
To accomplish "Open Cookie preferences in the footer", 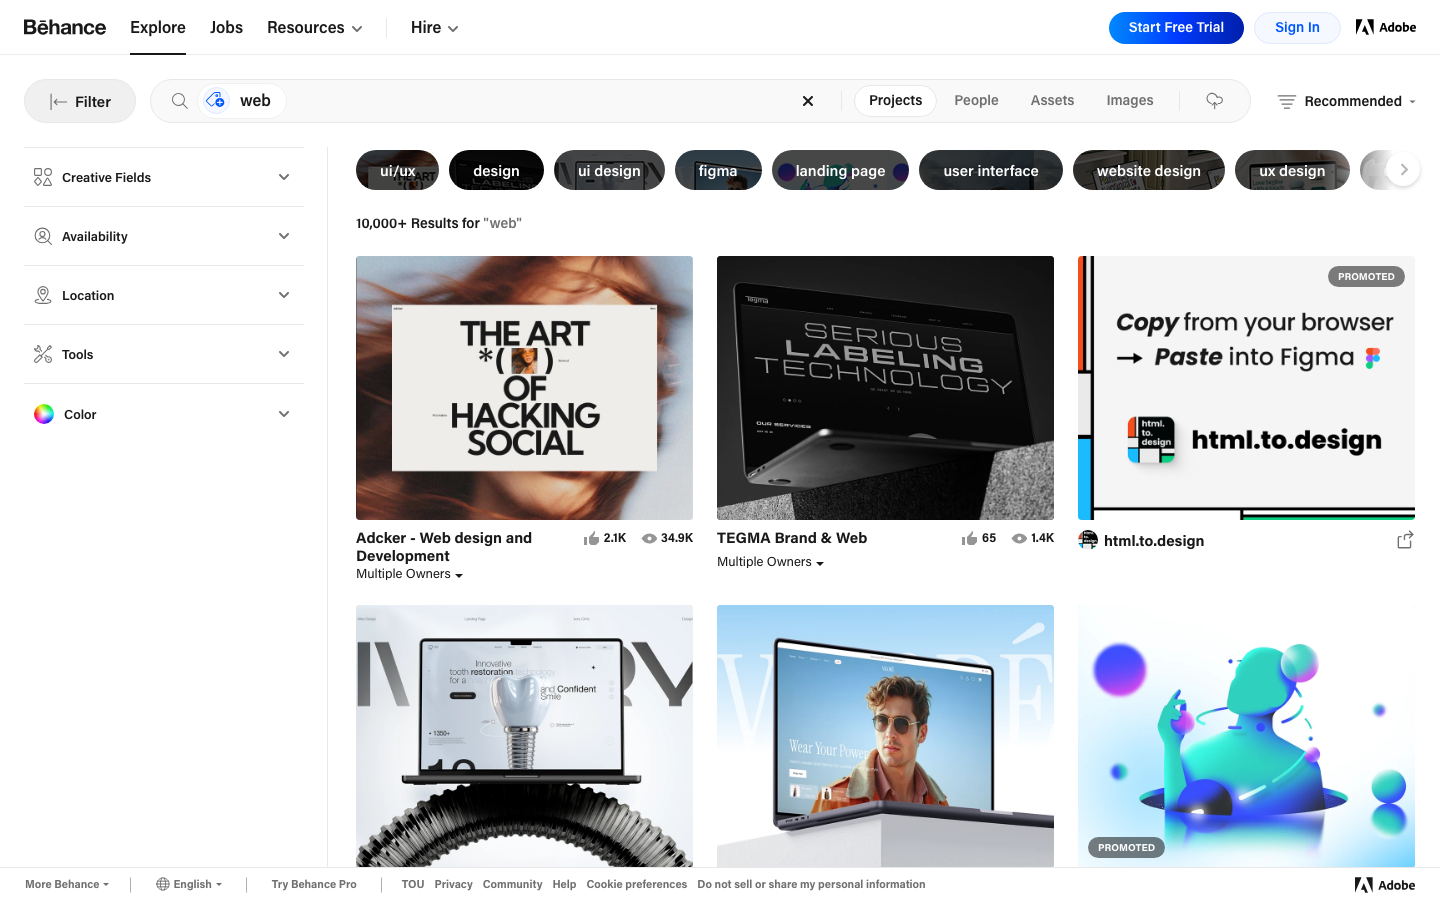I will 637,884.
